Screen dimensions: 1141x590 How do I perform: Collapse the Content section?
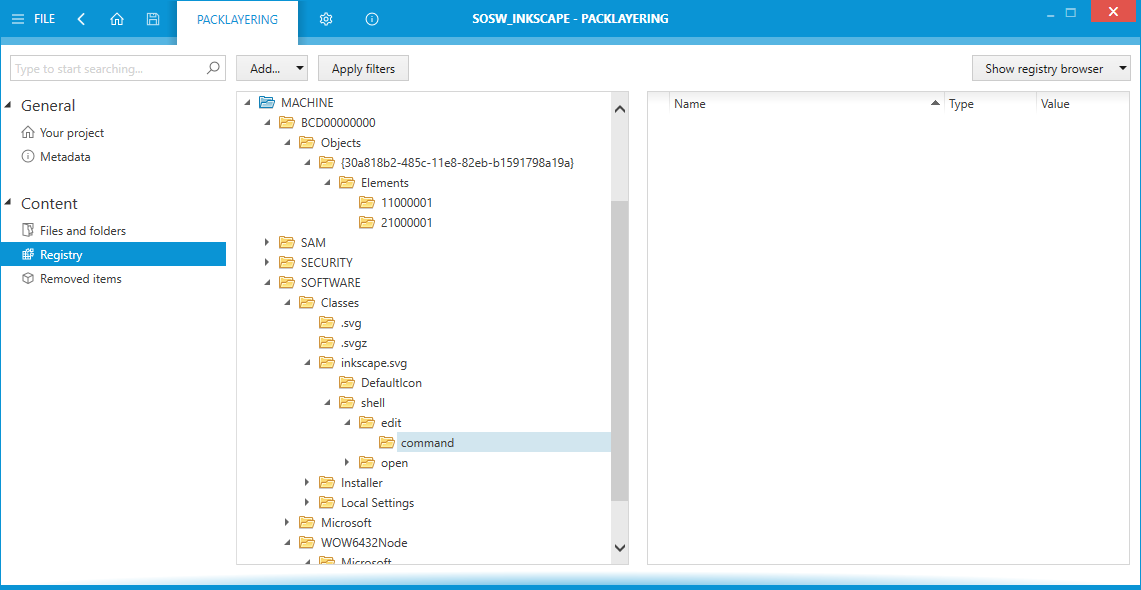click(8, 204)
